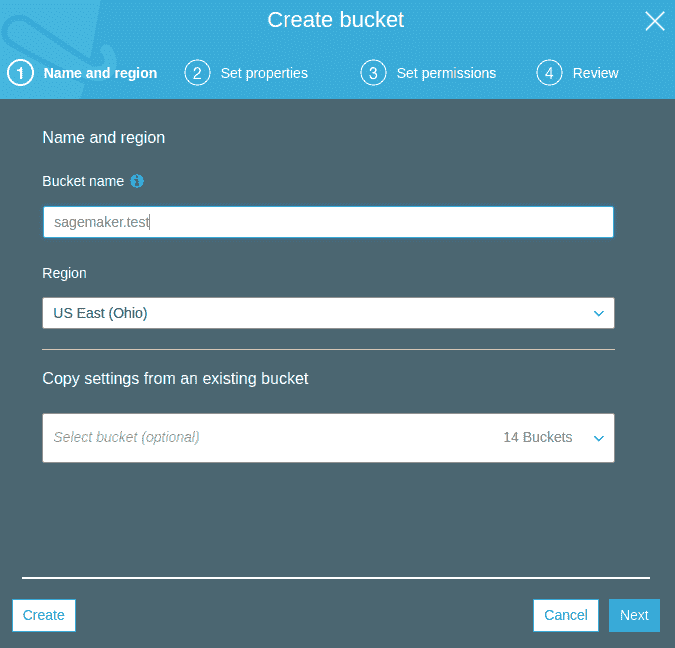Image resolution: width=675 pixels, height=648 pixels.
Task: Go to the Set permissions step
Action: coord(446,73)
